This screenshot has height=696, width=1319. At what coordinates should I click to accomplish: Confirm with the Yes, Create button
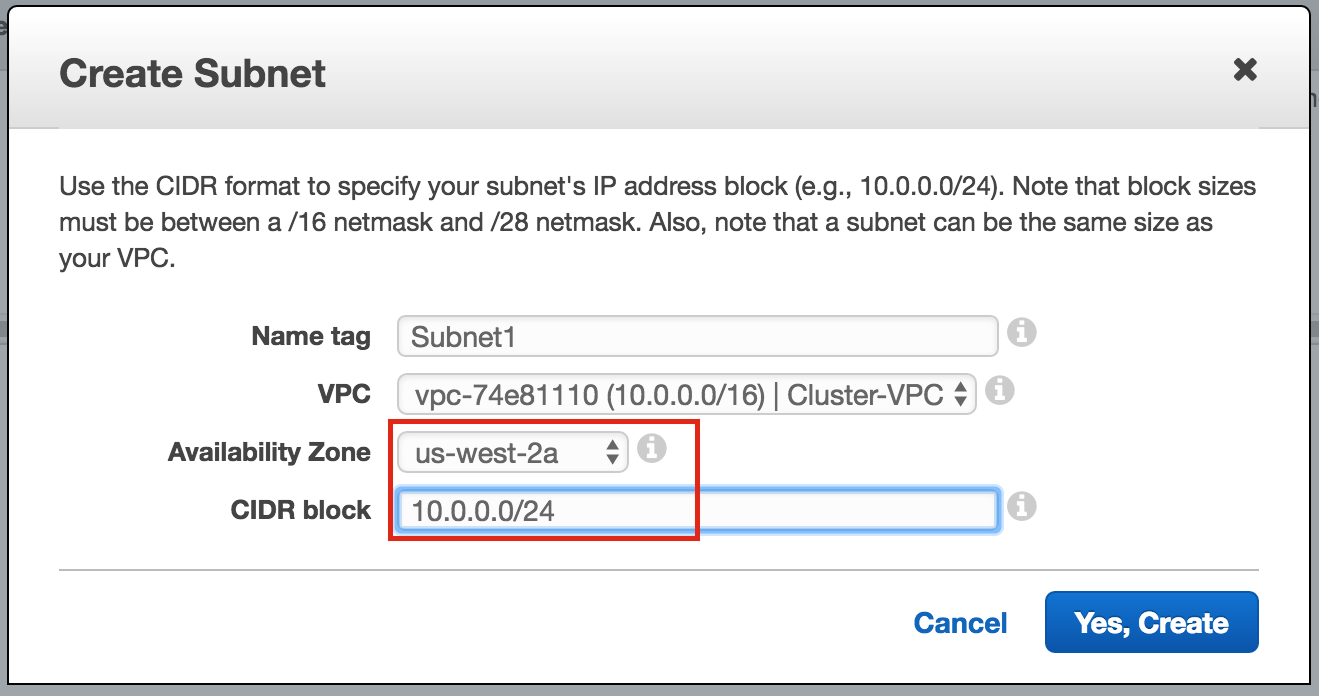[x=1151, y=622]
